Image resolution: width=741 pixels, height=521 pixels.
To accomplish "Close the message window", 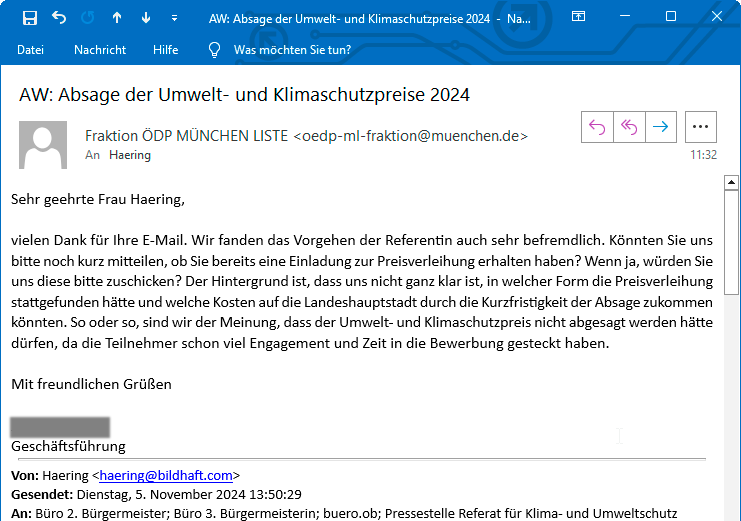I will click(716, 17).
